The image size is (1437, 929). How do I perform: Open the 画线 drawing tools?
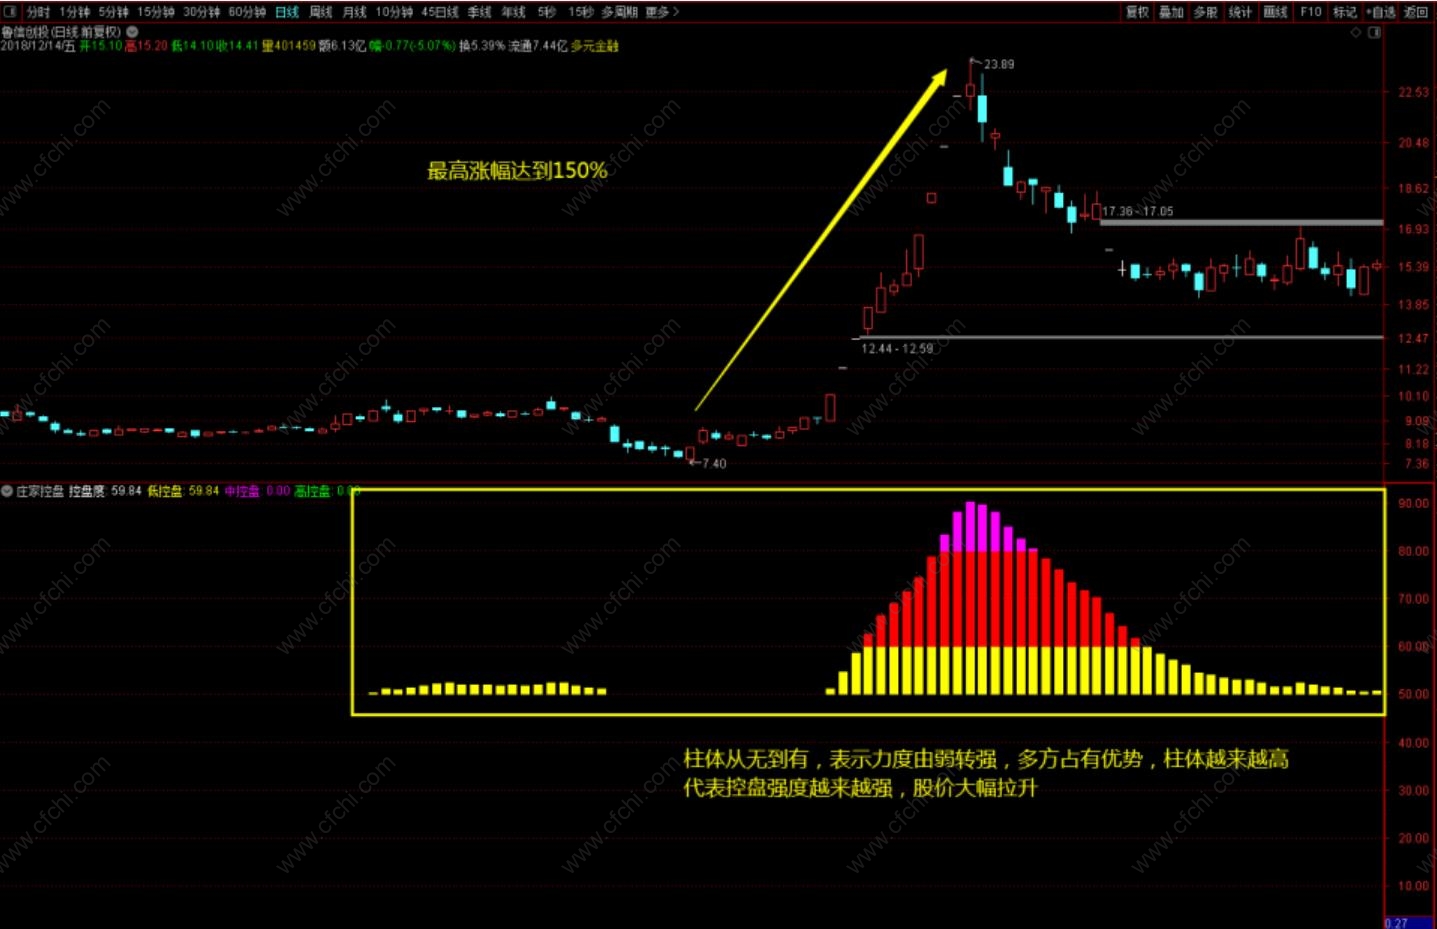1275,12
